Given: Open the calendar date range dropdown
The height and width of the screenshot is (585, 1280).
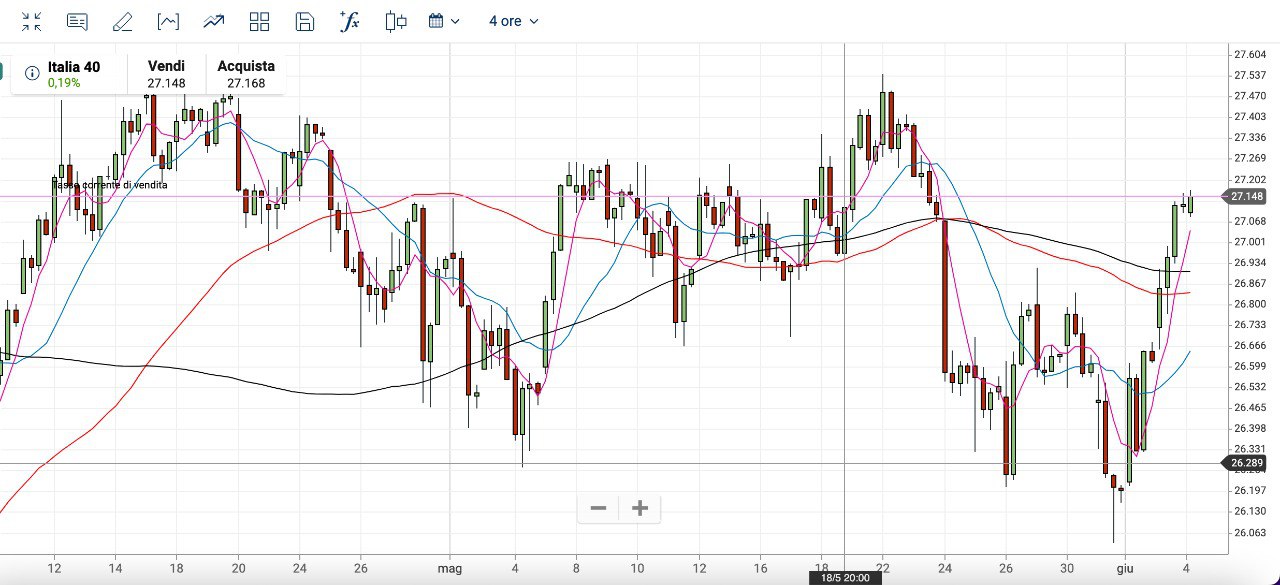Looking at the screenshot, I should [444, 21].
